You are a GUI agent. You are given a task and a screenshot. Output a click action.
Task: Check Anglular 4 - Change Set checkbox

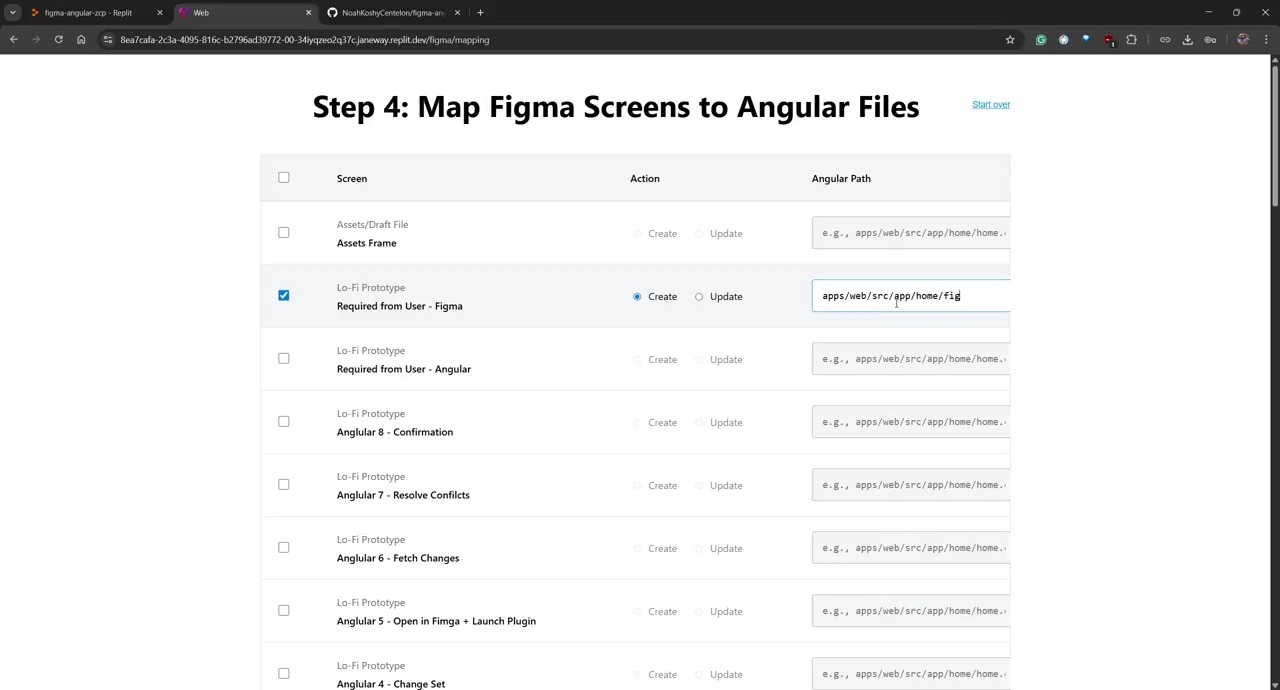click(x=284, y=674)
